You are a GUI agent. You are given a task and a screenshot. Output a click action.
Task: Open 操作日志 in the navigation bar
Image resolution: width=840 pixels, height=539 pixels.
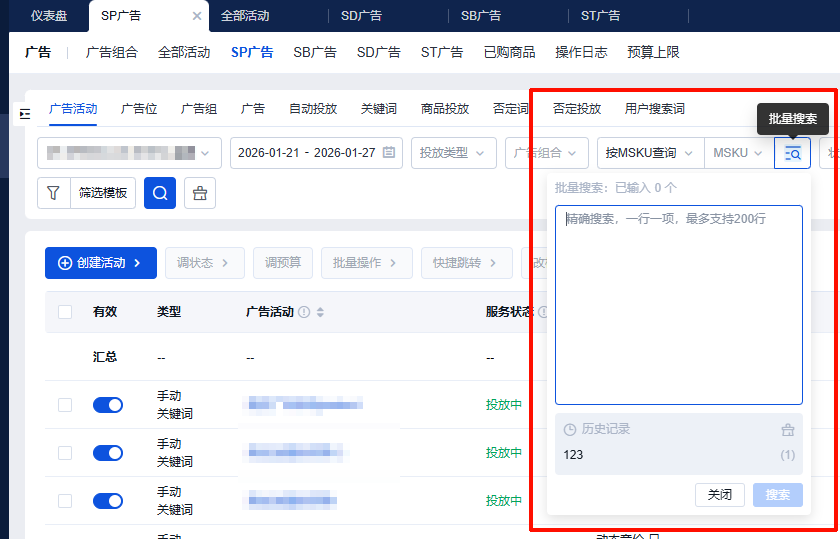coord(581,52)
